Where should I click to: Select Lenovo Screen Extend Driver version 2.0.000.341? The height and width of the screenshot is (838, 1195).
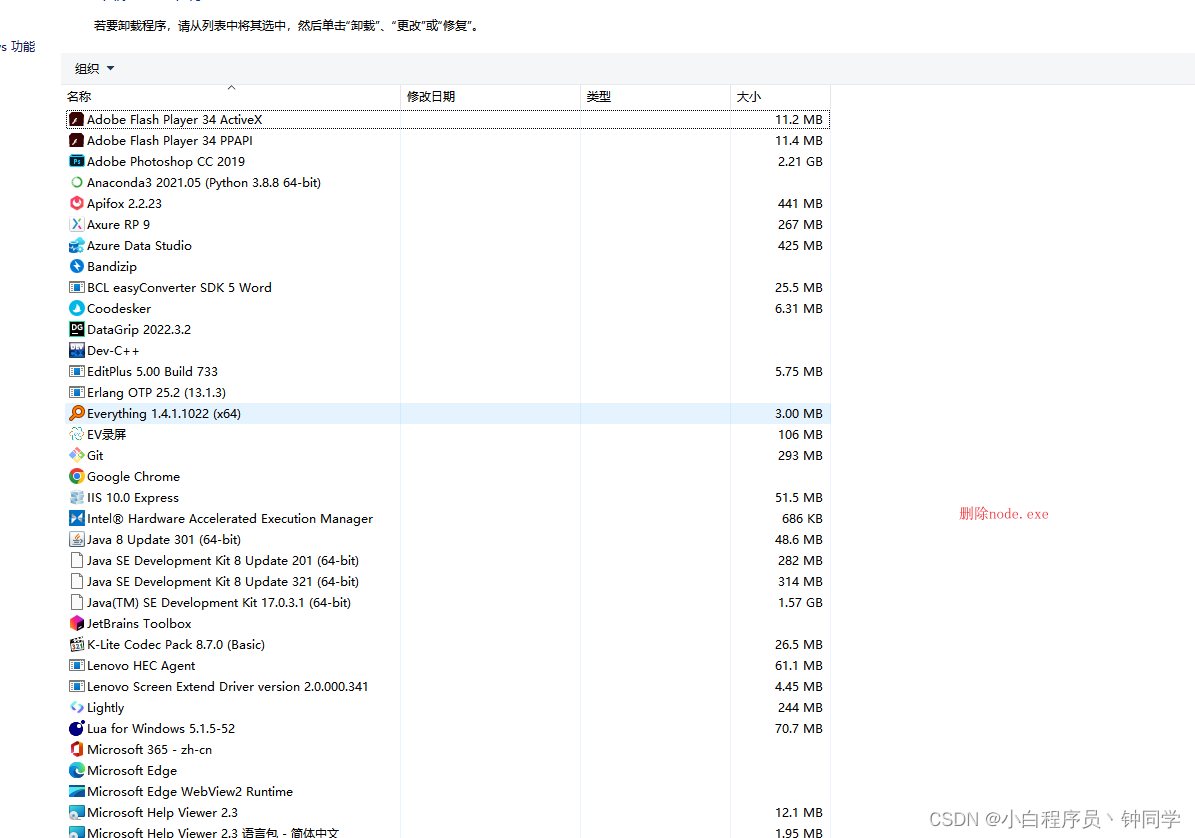(x=448, y=686)
